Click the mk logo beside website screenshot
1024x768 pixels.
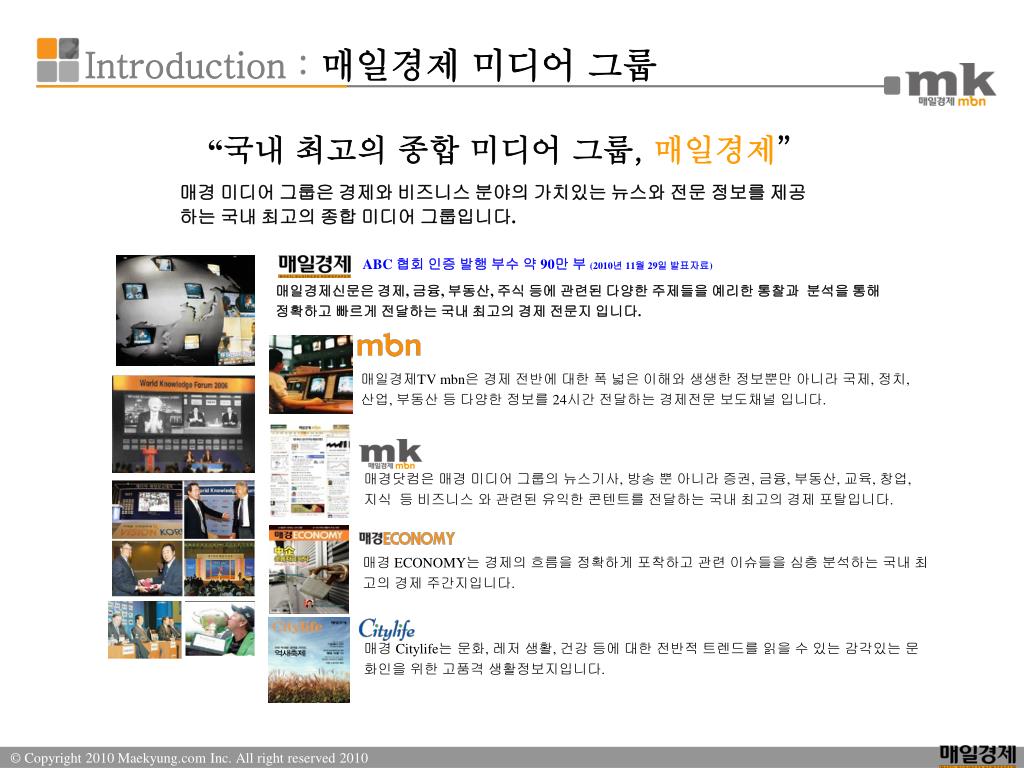pos(391,455)
